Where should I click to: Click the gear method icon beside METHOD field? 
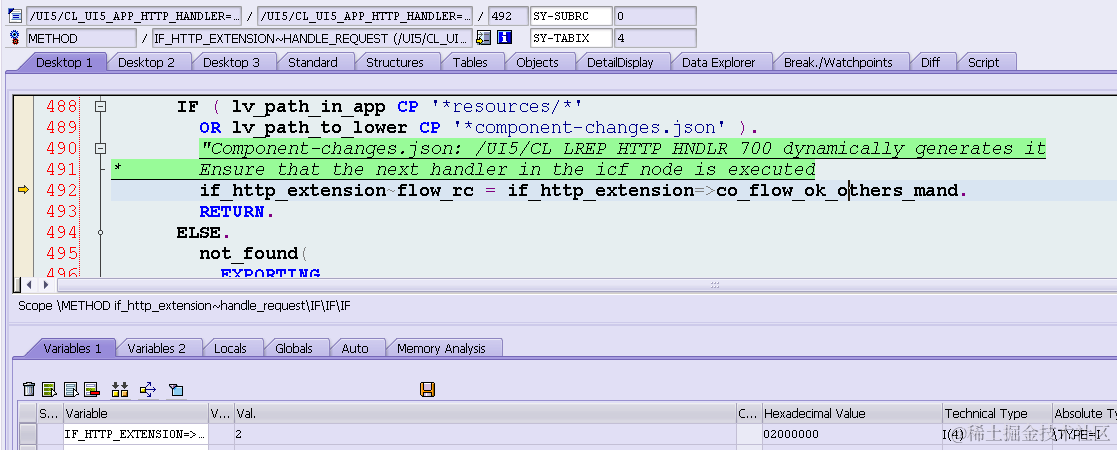coord(14,38)
